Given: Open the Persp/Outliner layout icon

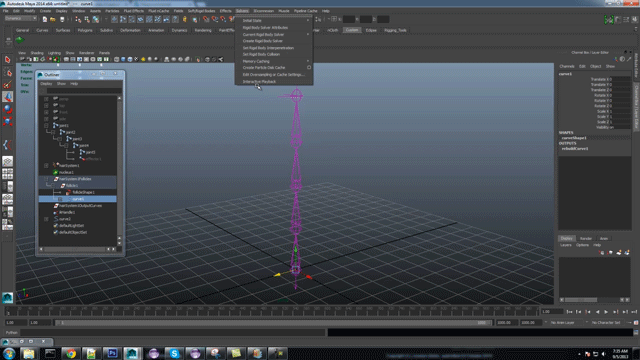Looking at the screenshot, I should point(7,187).
